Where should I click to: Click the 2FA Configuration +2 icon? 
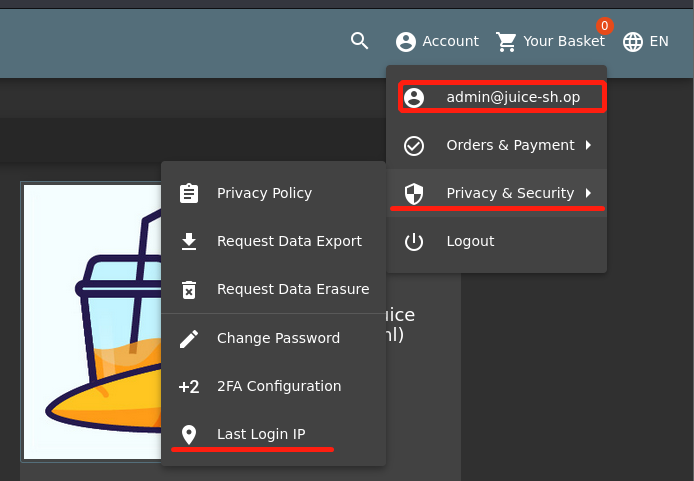click(189, 386)
